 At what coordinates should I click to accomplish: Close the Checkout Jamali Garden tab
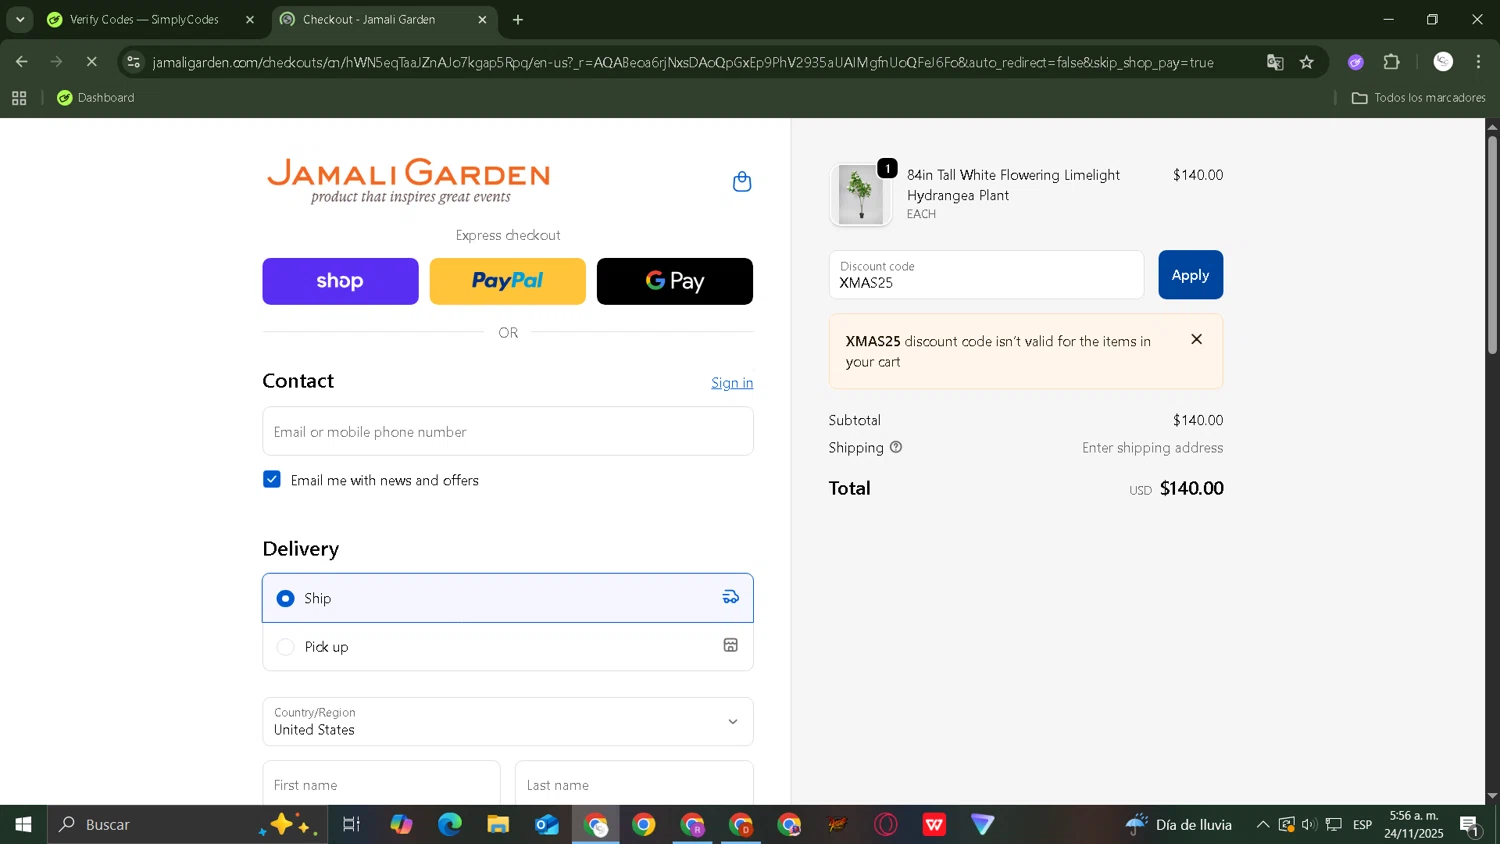(x=482, y=19)
